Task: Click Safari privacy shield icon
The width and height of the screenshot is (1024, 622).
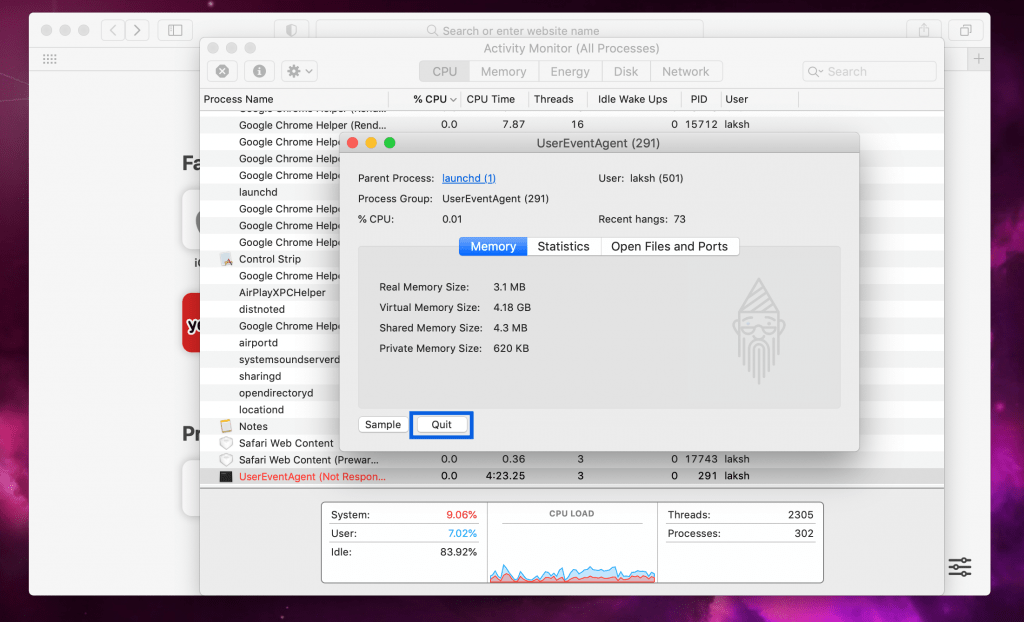Action: point(291,30)
